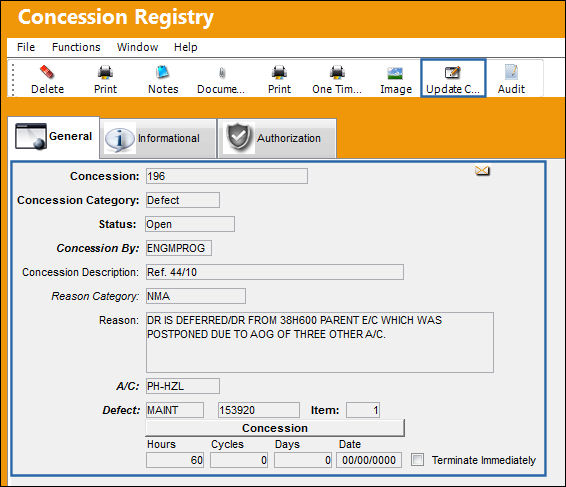Click the A/C field showing PH-HZL

point(183,386)
